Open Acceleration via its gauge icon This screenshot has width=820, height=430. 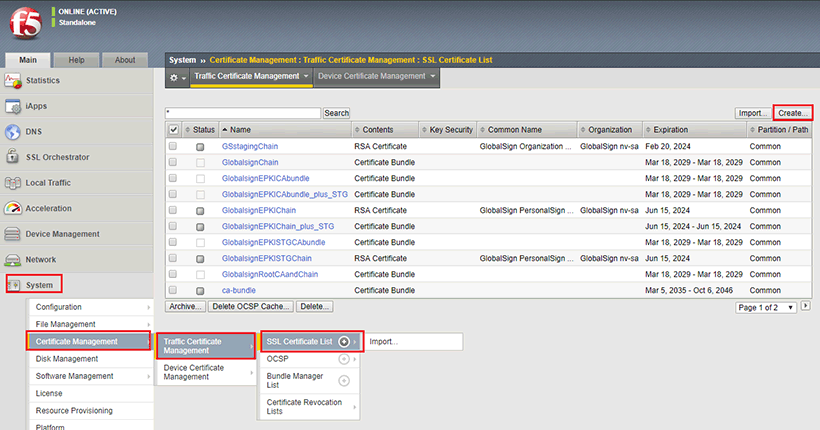(x=13, y=208)
